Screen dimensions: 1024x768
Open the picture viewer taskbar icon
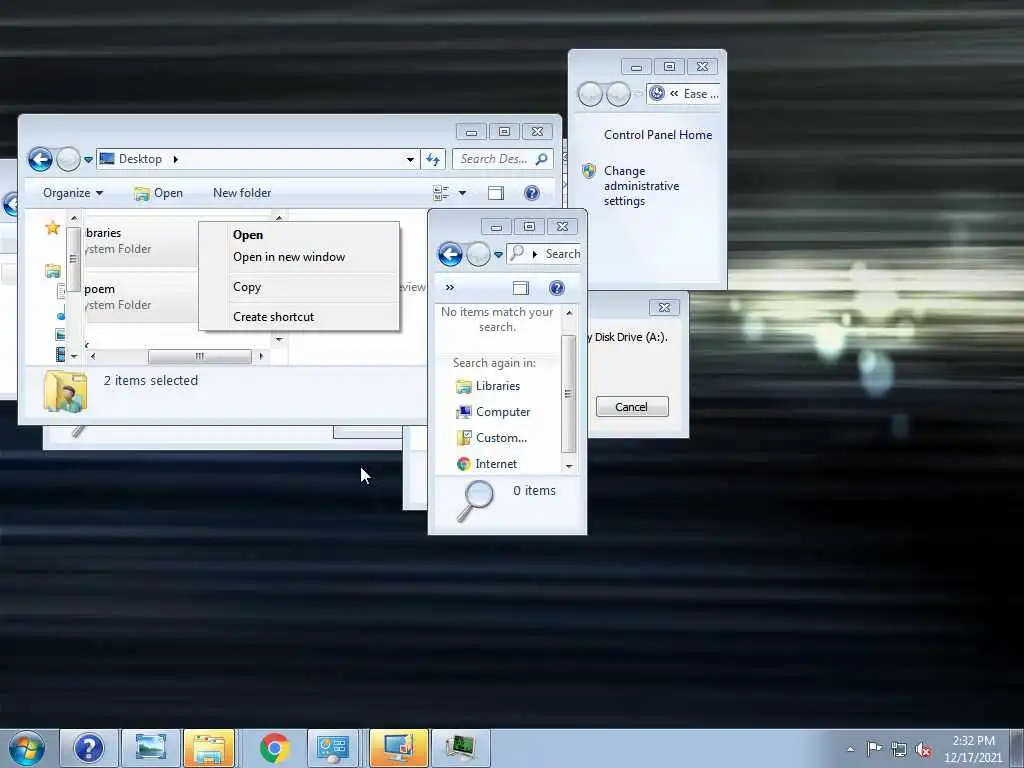151,748
